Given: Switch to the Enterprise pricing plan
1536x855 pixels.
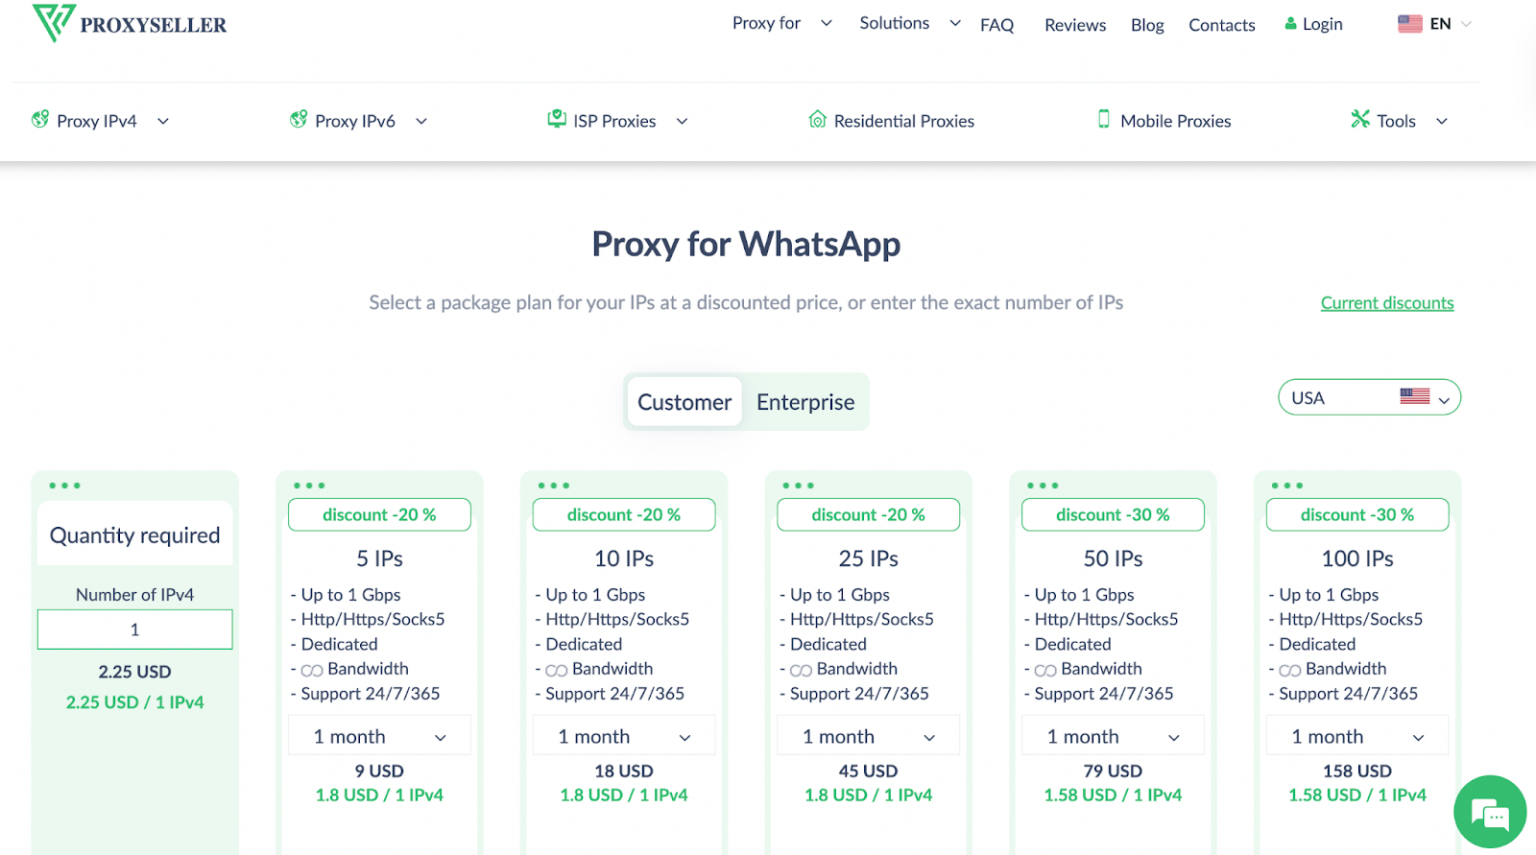Looking at the screenshot, I should point(805,402).
